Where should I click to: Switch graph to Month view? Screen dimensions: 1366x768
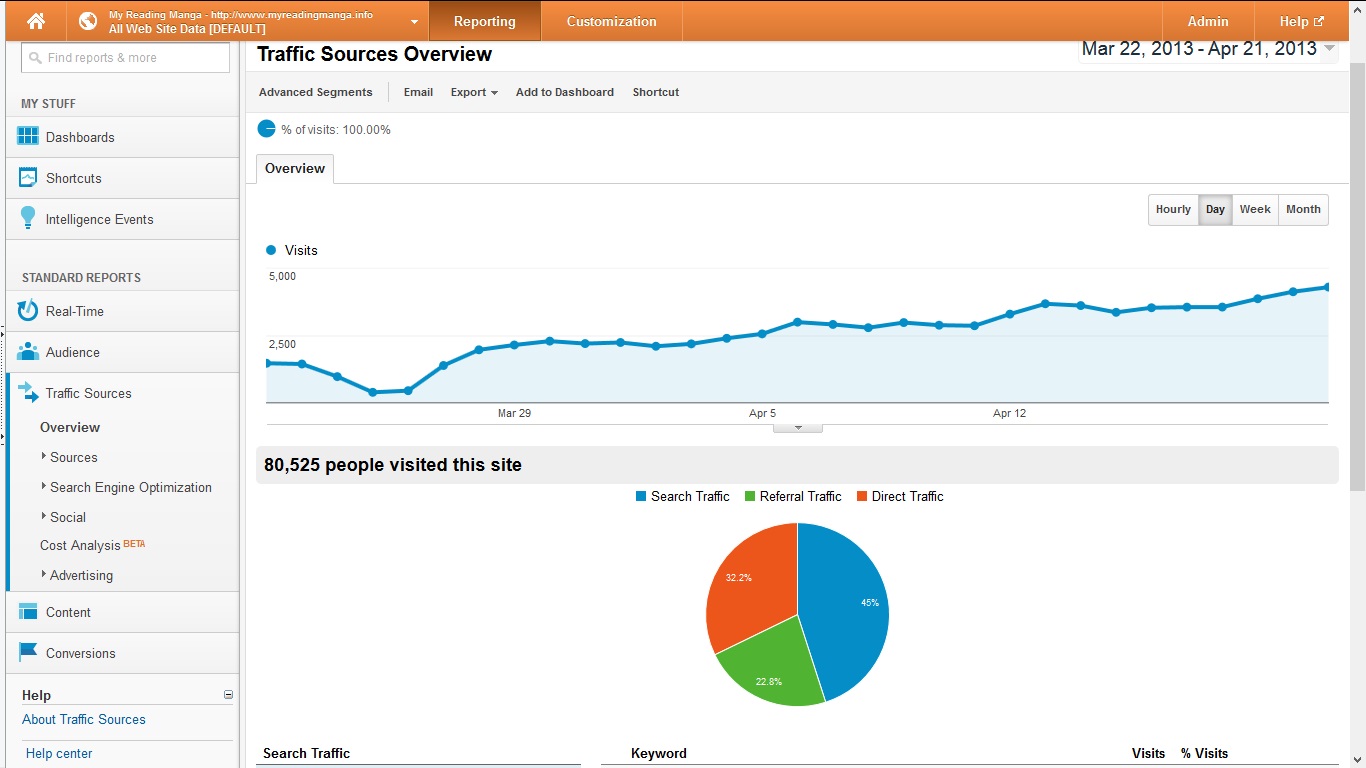tap(1303, 210)
